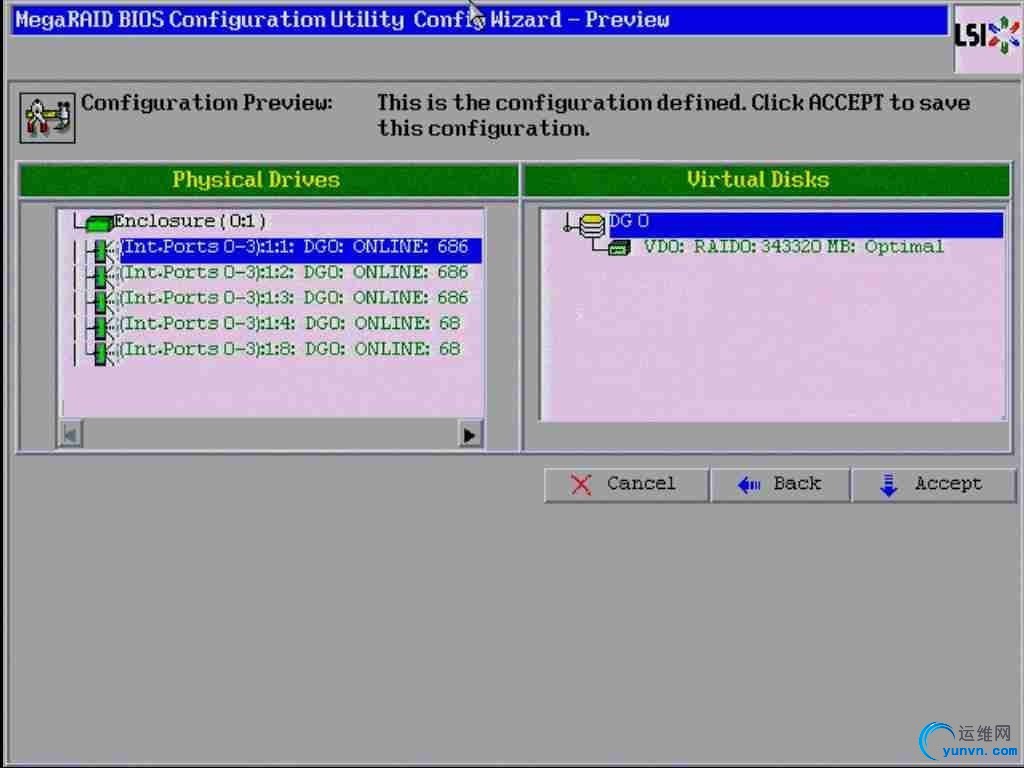This screenshot has width=1024, height=768.
Task: Click the Cancel button
Action: coord(626,485)
